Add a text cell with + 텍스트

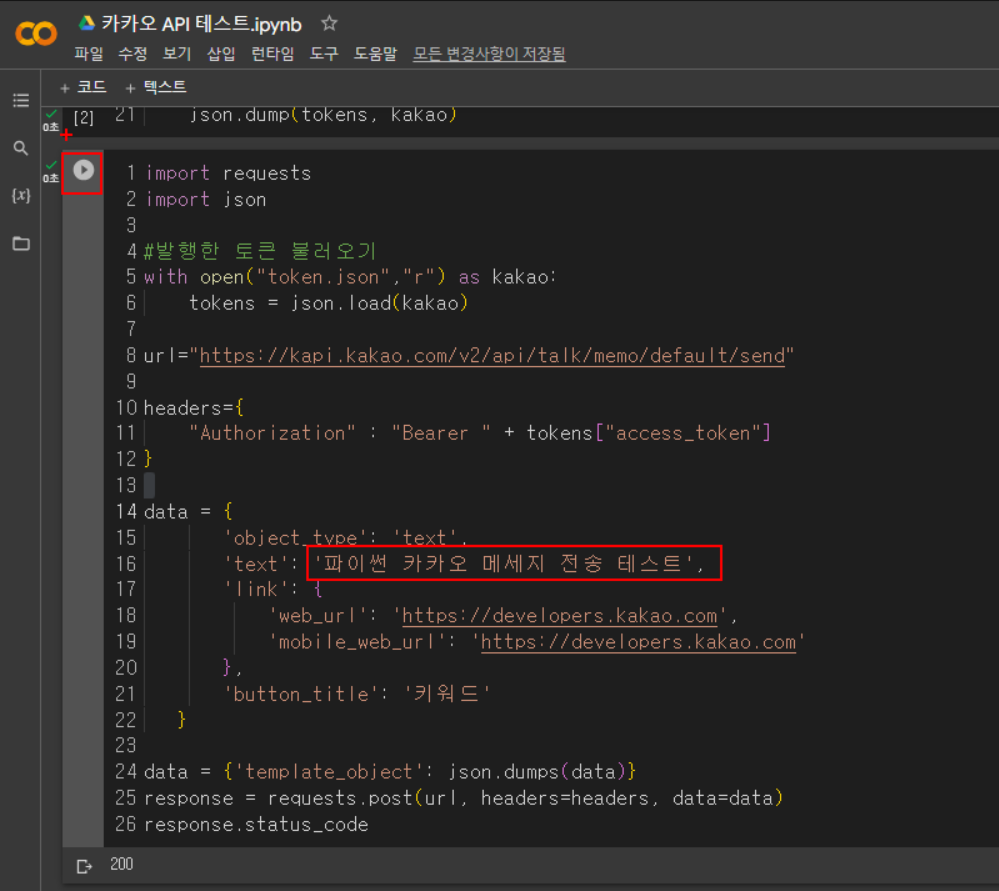pos(155,87)
